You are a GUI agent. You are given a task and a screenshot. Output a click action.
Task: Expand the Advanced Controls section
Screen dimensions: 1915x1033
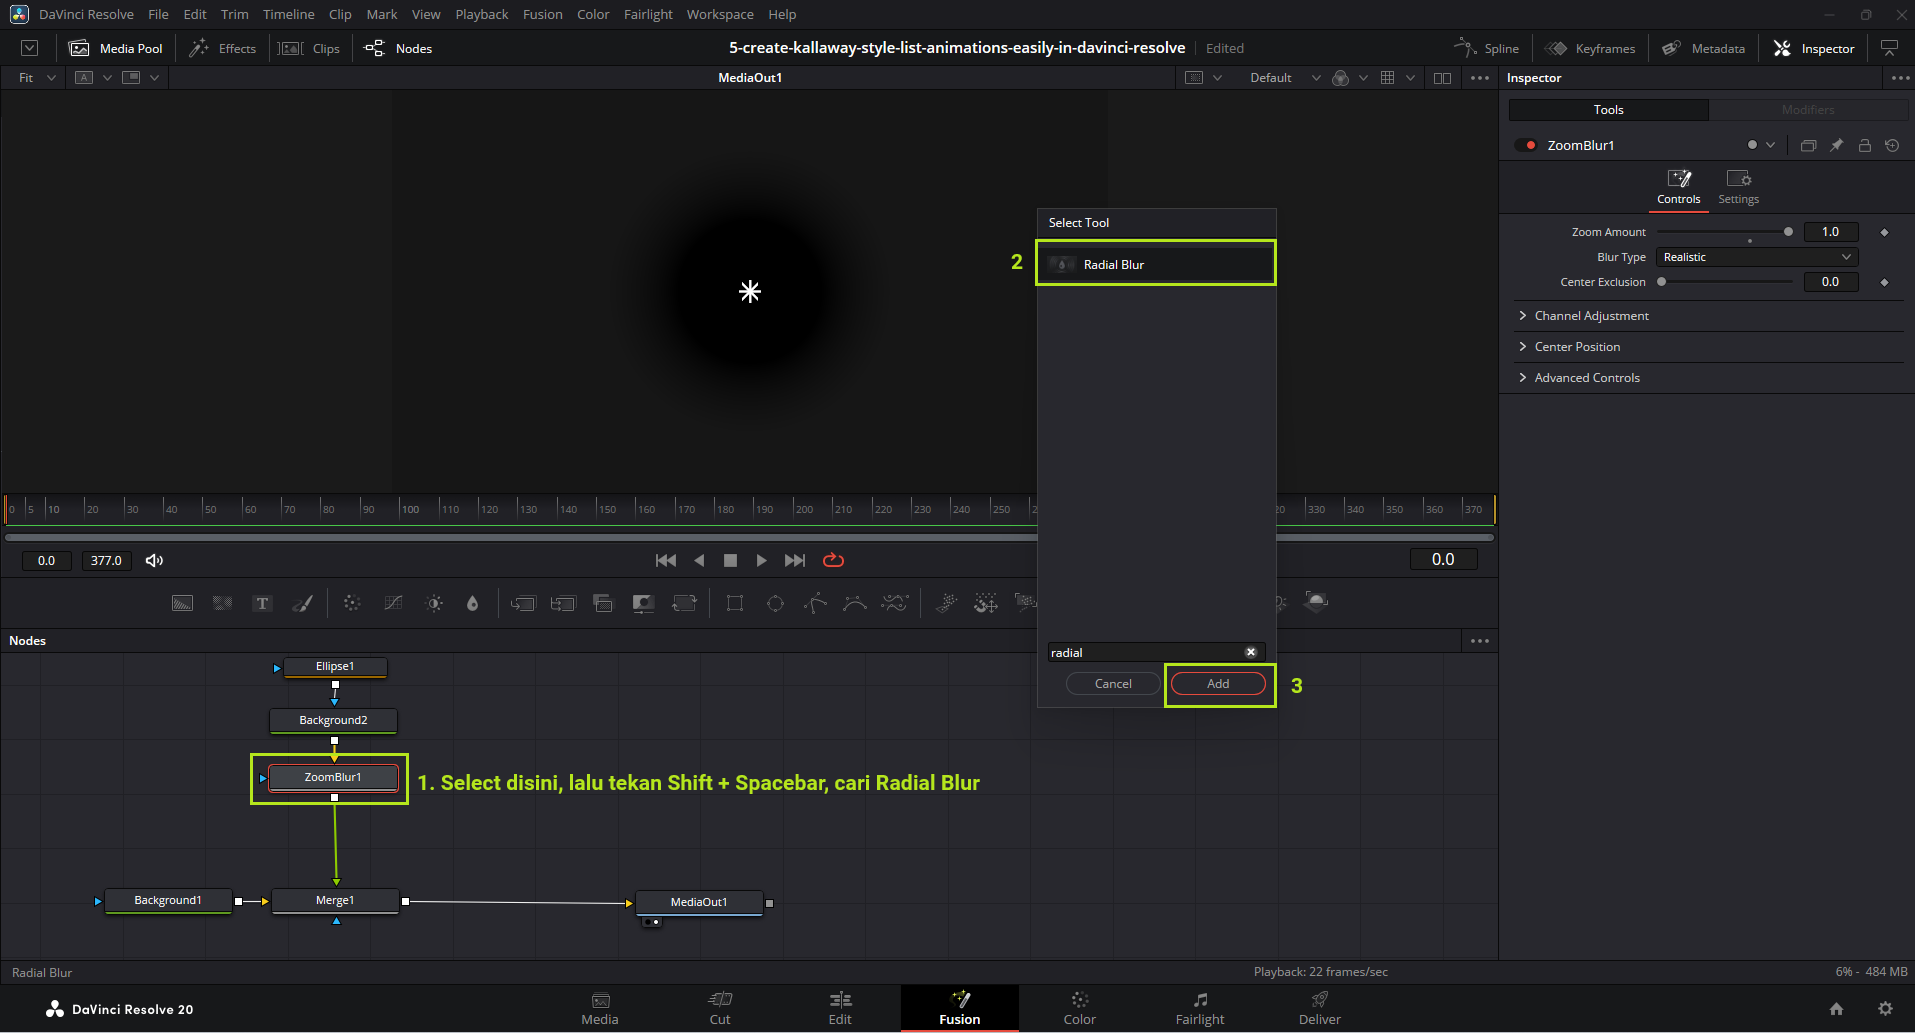pos(1586,378)
